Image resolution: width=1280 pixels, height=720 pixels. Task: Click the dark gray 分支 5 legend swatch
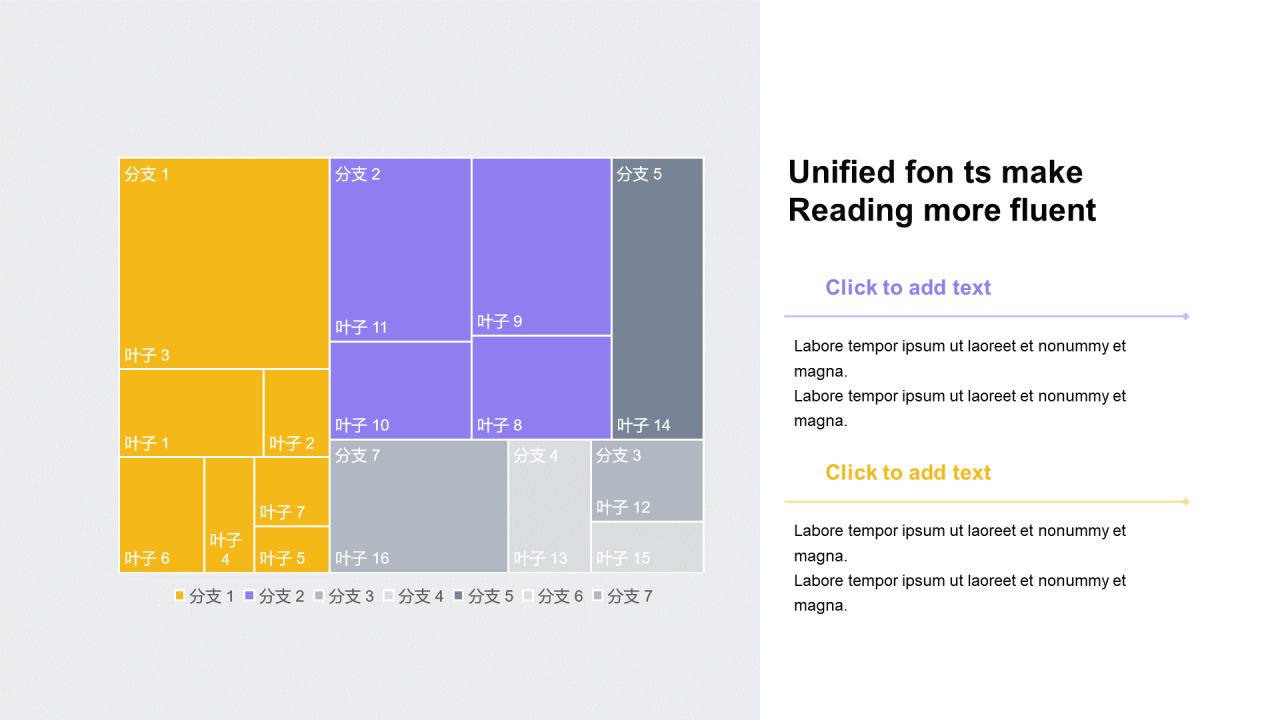coord(459,596)
